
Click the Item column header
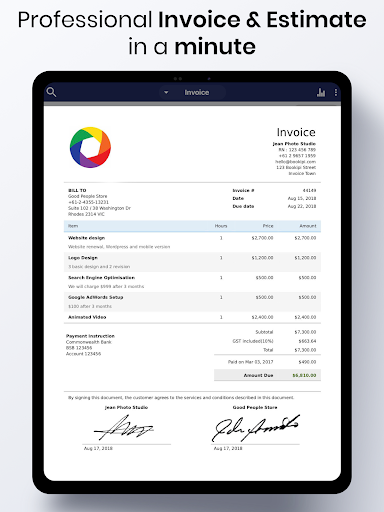(73, 226)
